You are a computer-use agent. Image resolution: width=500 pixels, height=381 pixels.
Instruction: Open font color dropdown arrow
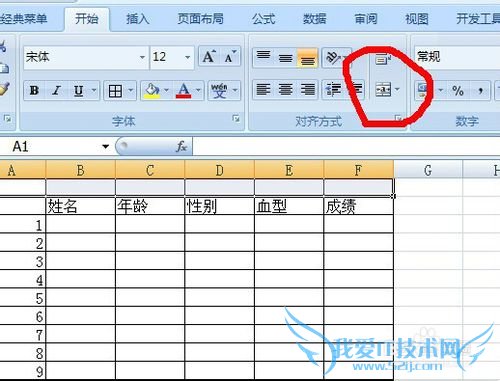click(198, 90)
